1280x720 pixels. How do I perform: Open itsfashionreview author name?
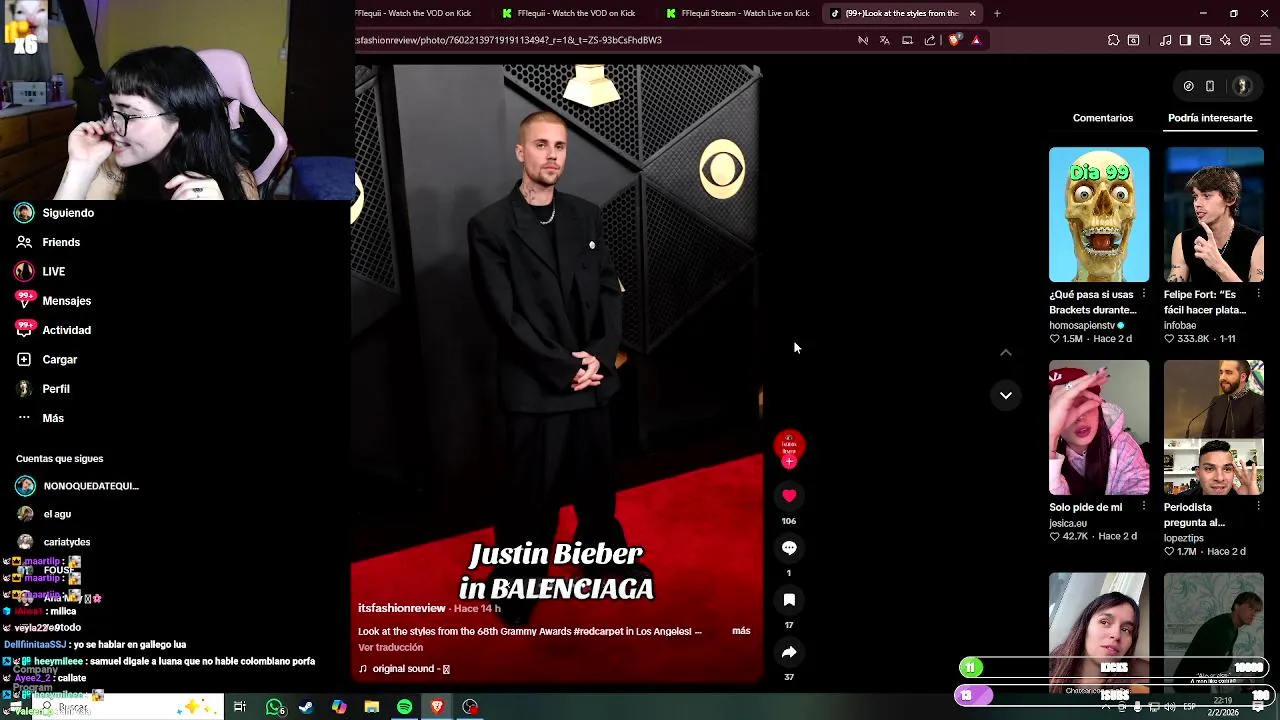point(402,608)
